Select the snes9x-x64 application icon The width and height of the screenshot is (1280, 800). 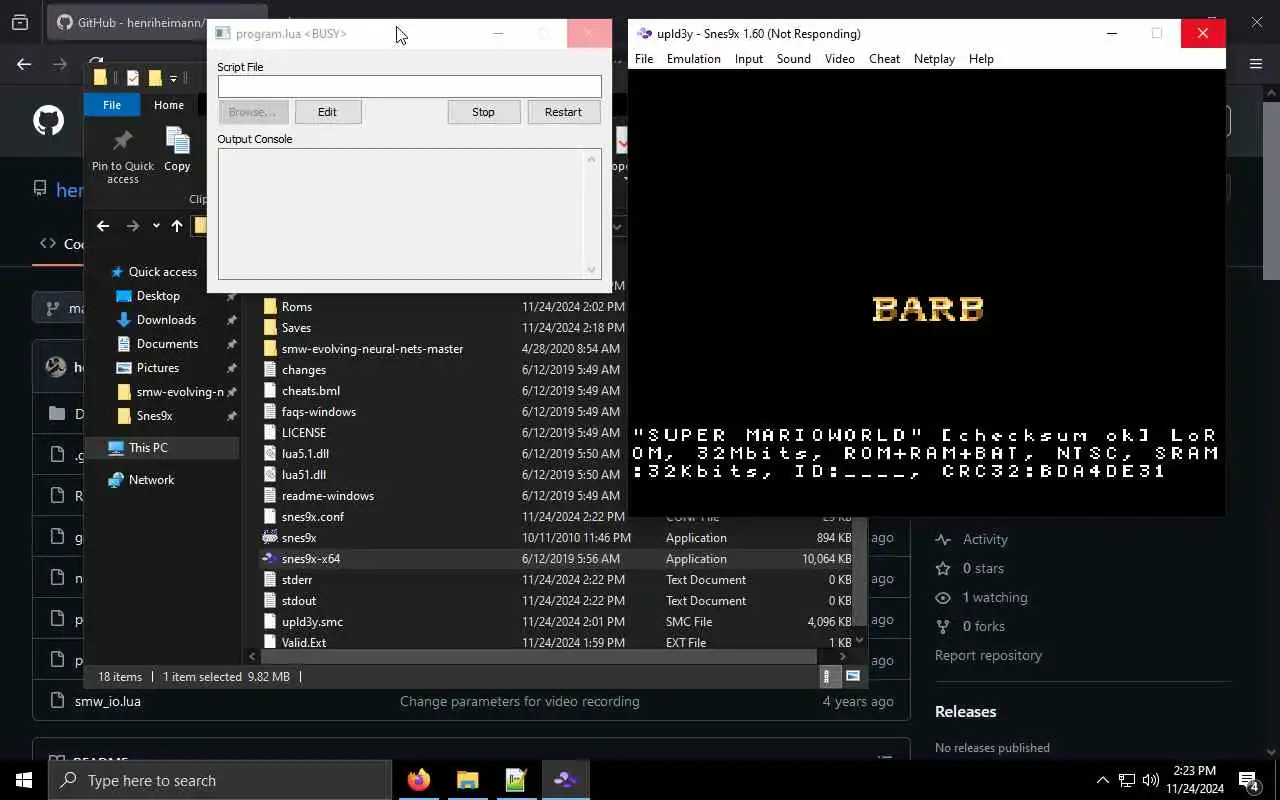pyautogui.click(x=269, y=559)
